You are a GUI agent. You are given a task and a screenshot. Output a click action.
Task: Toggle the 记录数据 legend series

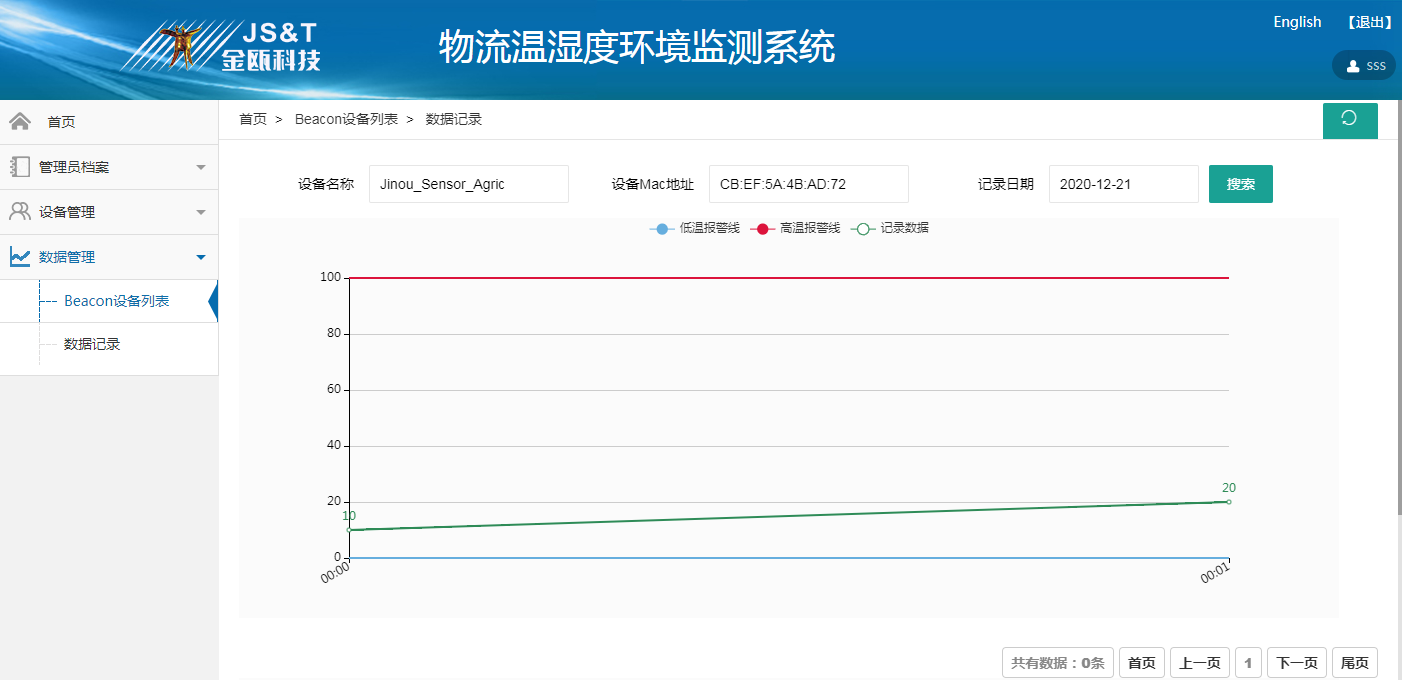point(890,228)
